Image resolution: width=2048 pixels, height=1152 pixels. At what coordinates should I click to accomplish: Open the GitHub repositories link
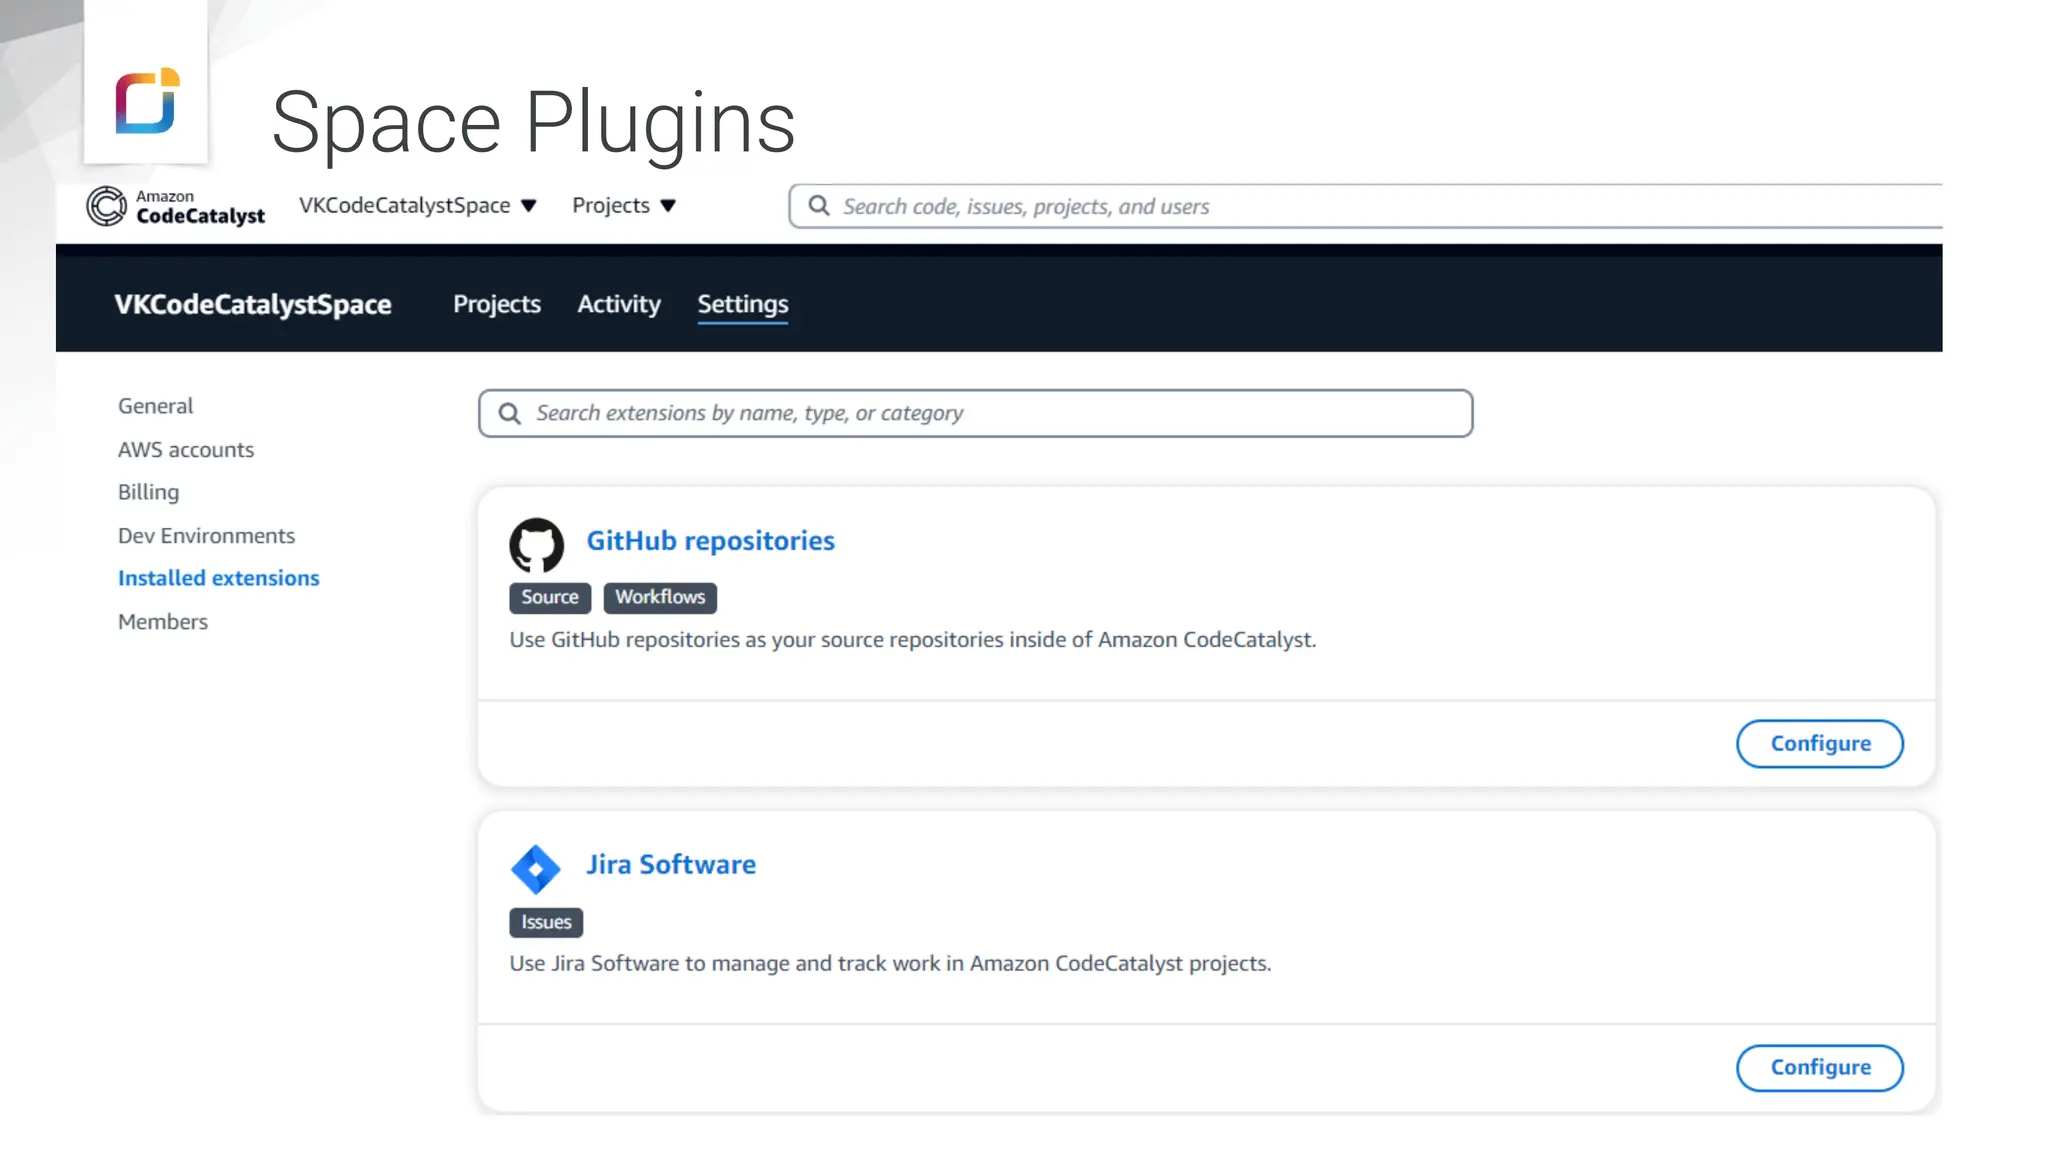[x=710, y=541]
